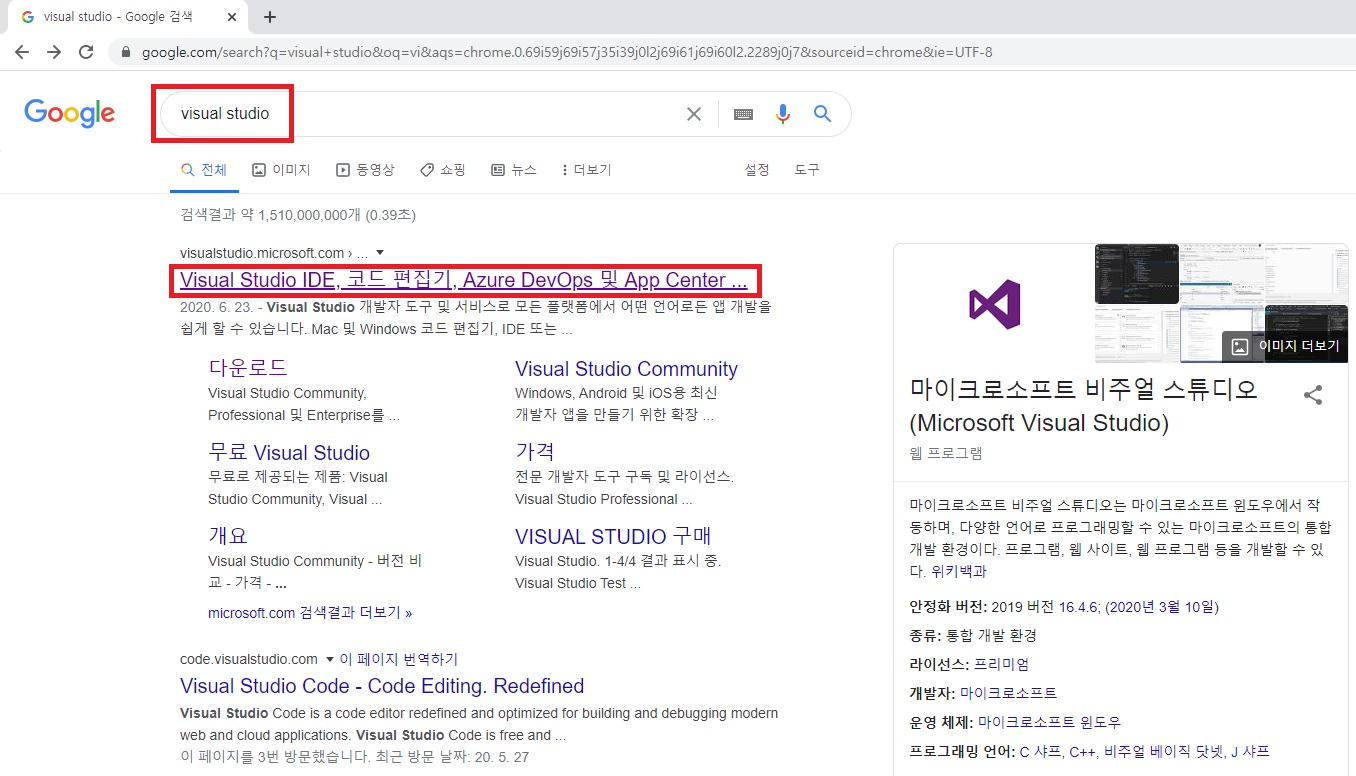The width and height of the screenshot is (1356, 776).
Task: Open the VISUAL STUDIO 구매 sitelink
Action: pos(613,536)
